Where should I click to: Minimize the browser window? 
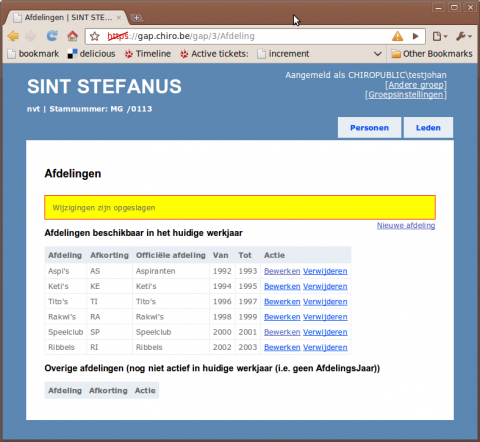(x=438, y=7)
